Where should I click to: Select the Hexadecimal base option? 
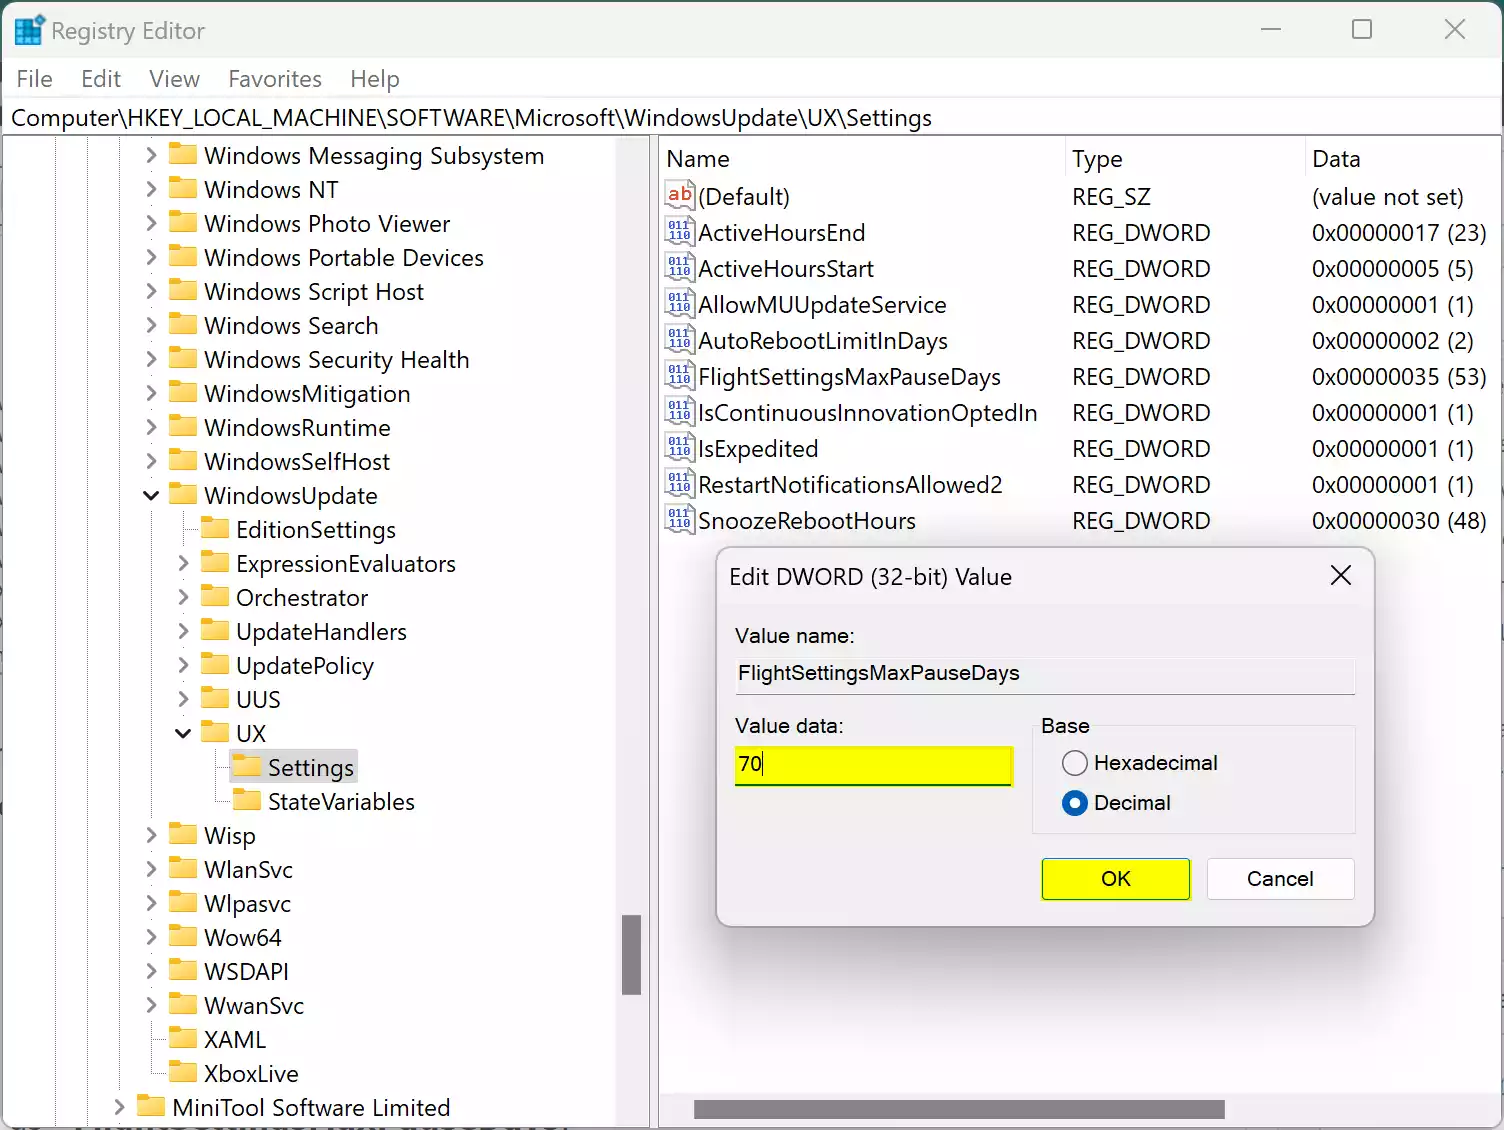point(1075,763)
